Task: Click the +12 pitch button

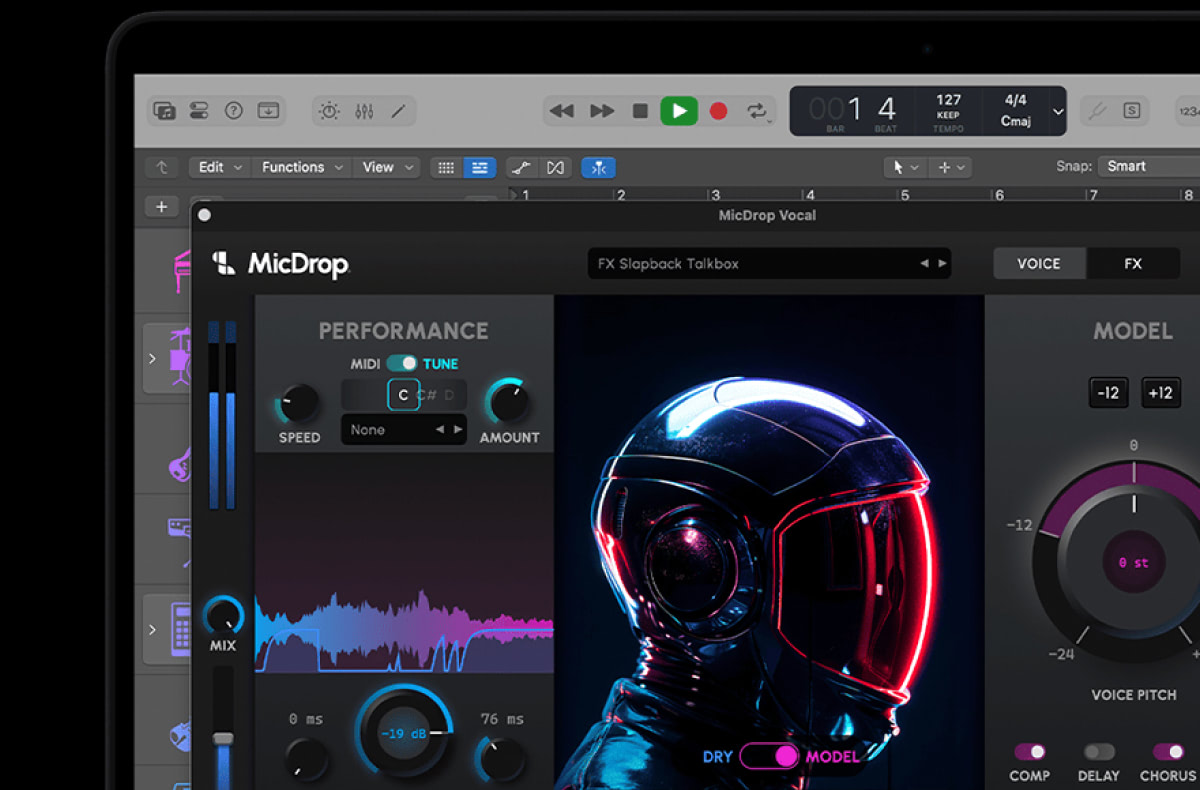Action: (1160, 393)
